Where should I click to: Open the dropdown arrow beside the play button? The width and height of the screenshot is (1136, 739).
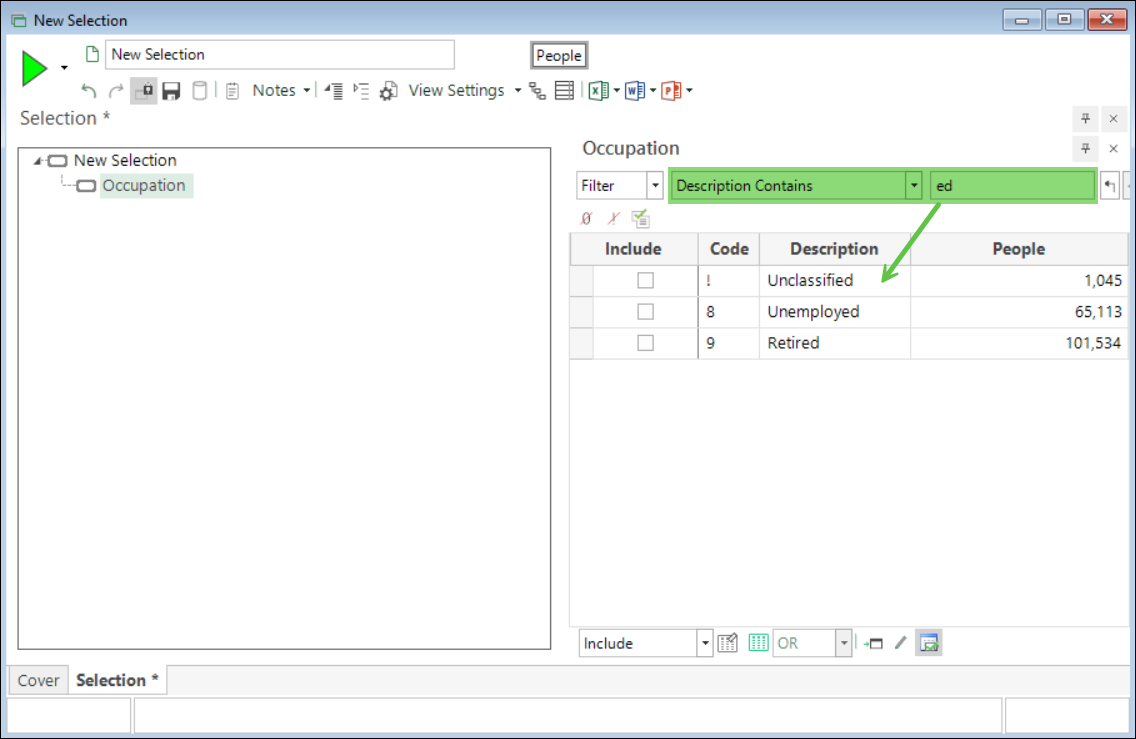pyautogui.click(x=64, y=68)
